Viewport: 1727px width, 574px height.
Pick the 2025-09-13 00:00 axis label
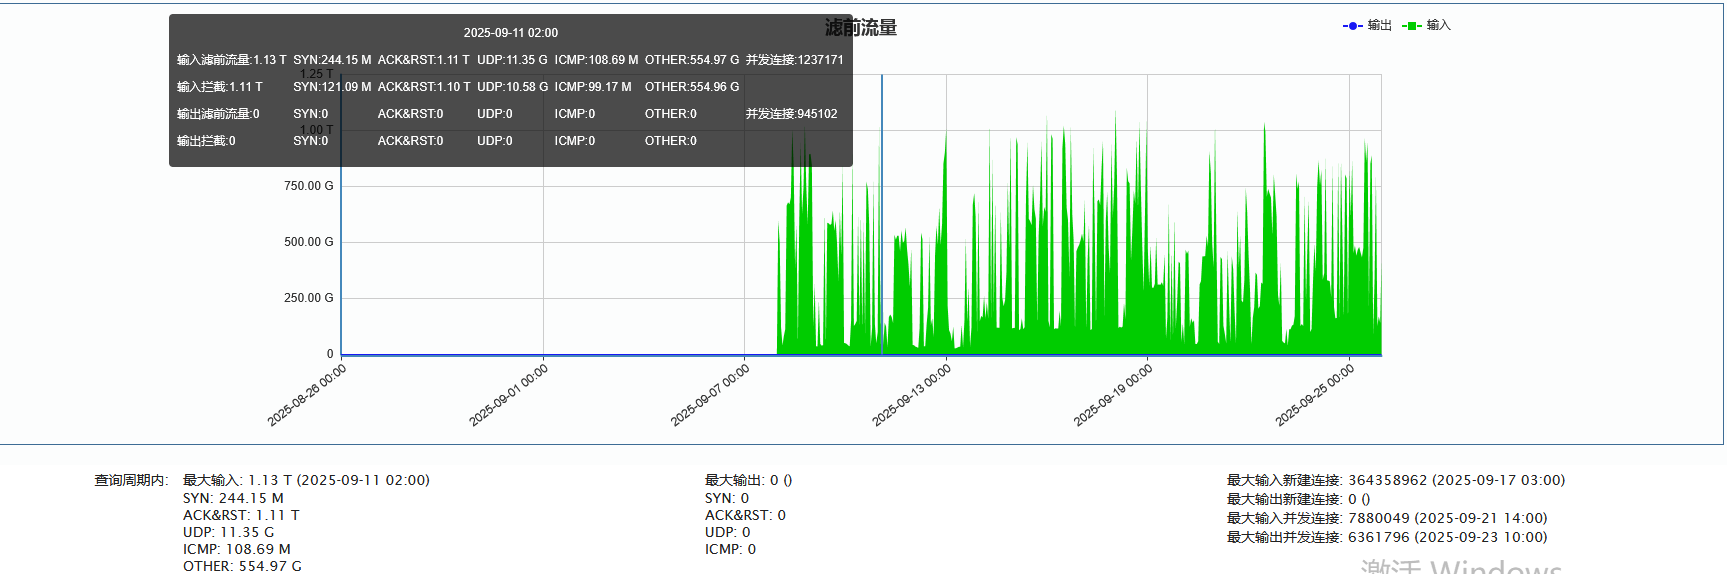(912, 395)
